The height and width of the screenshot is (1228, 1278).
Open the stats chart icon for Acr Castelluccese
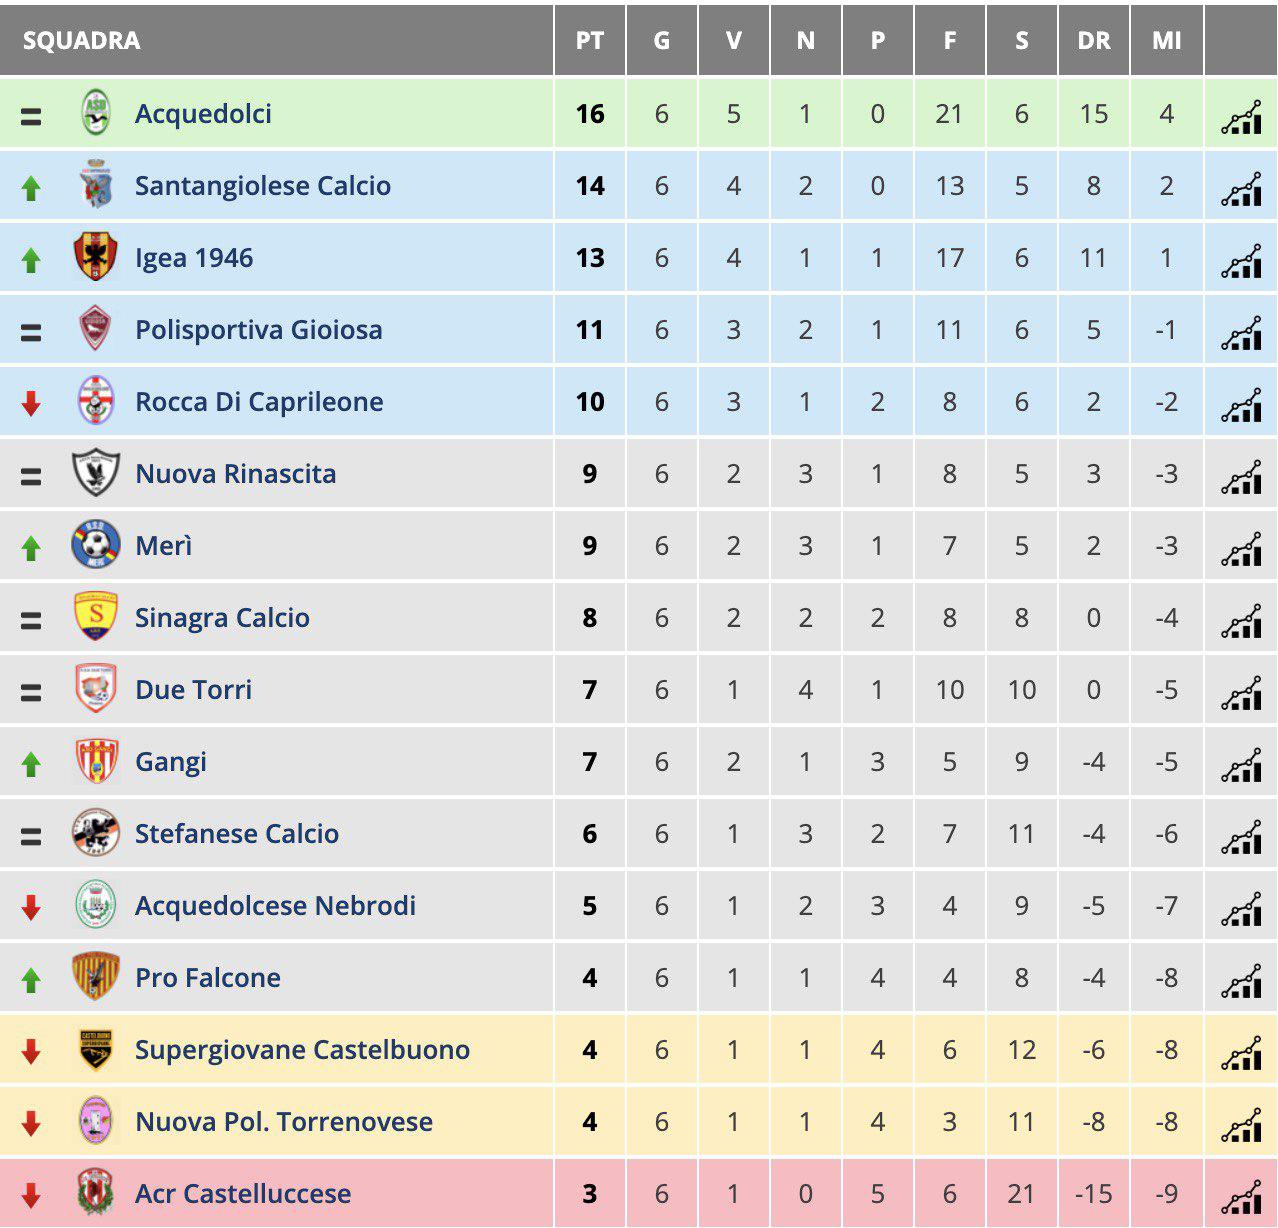1241,1196
